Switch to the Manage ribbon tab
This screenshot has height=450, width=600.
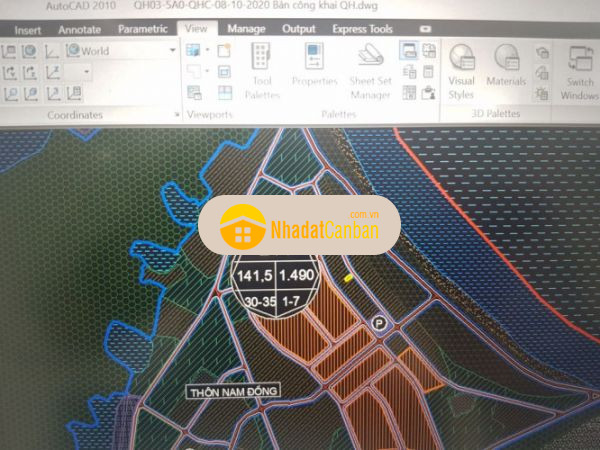click(246, 29)
